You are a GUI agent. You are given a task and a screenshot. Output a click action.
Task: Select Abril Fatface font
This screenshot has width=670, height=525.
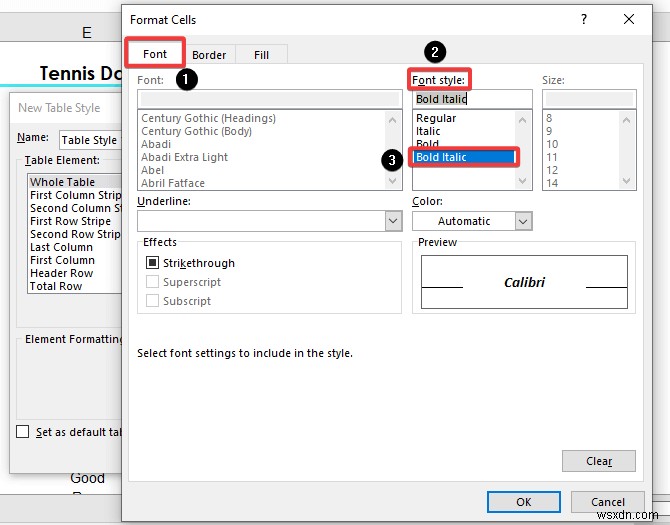tap(173, 183)
